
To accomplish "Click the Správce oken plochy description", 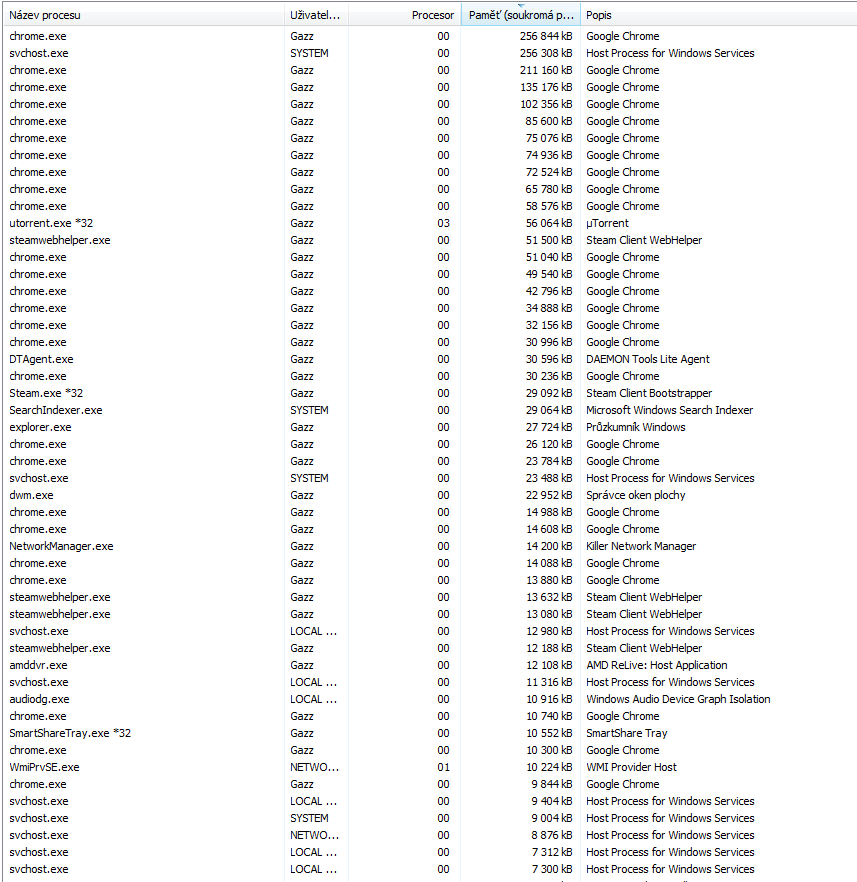I will 635,495.
